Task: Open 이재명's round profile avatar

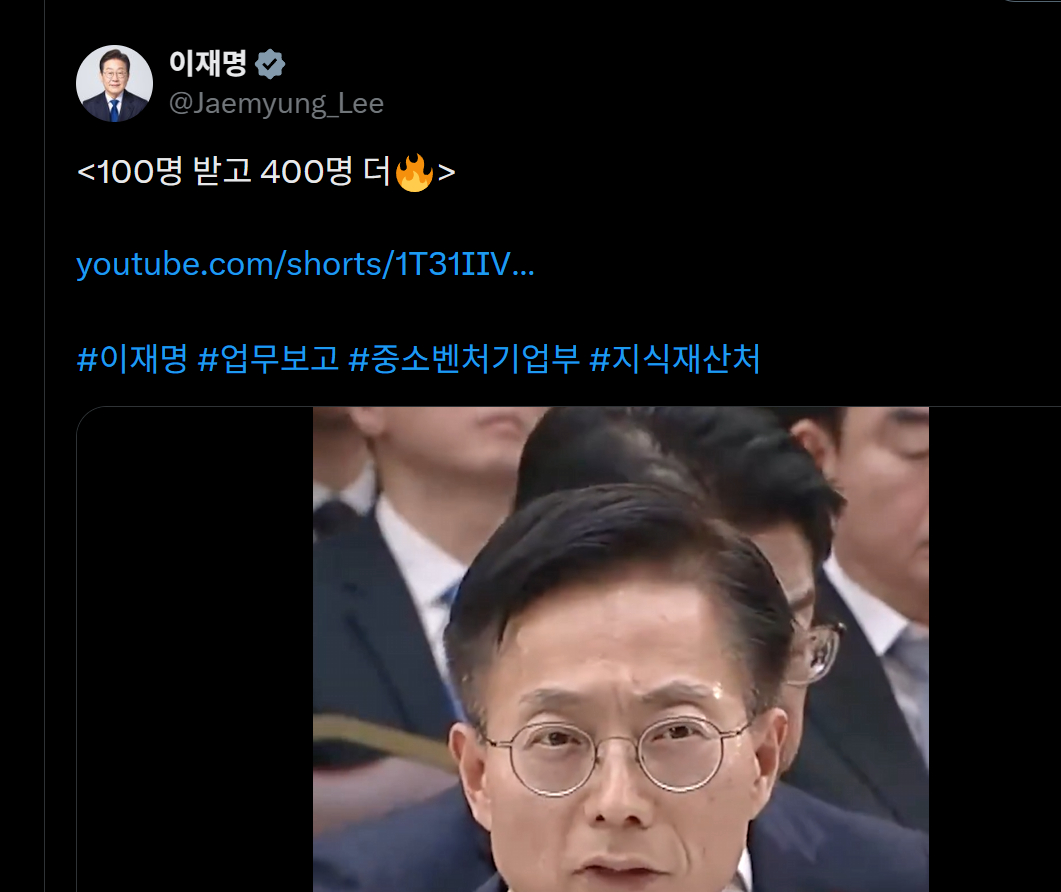Action: (114, 83)
